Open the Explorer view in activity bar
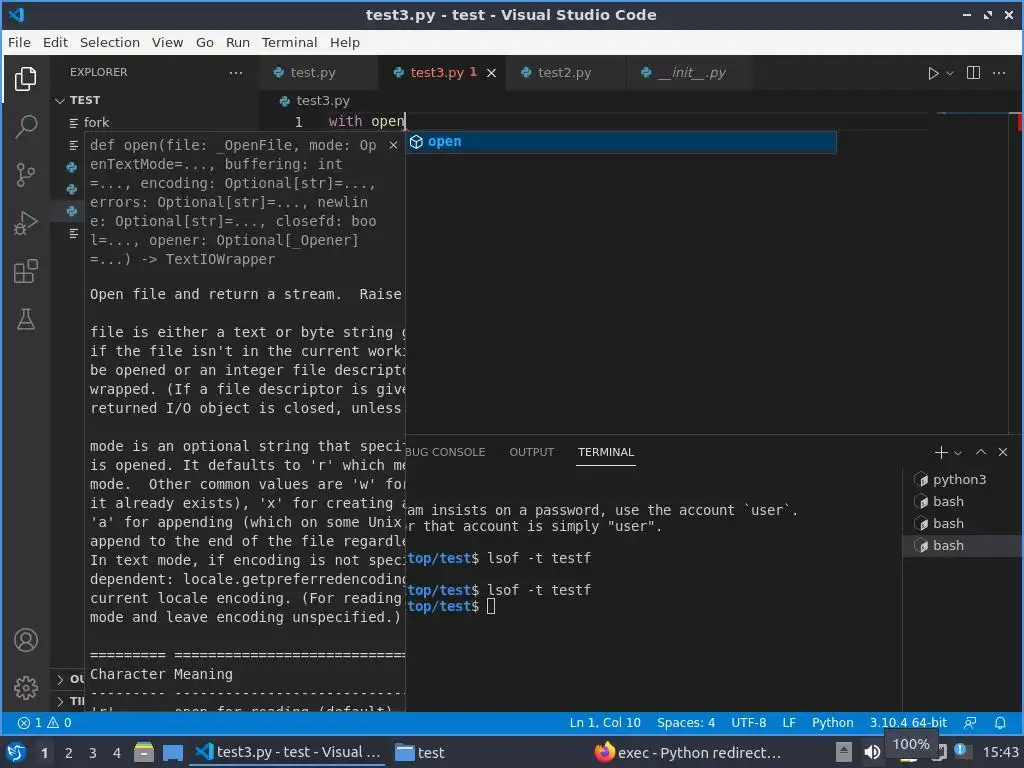Viewport: 1024px width, 768px height. pos(25,79)
